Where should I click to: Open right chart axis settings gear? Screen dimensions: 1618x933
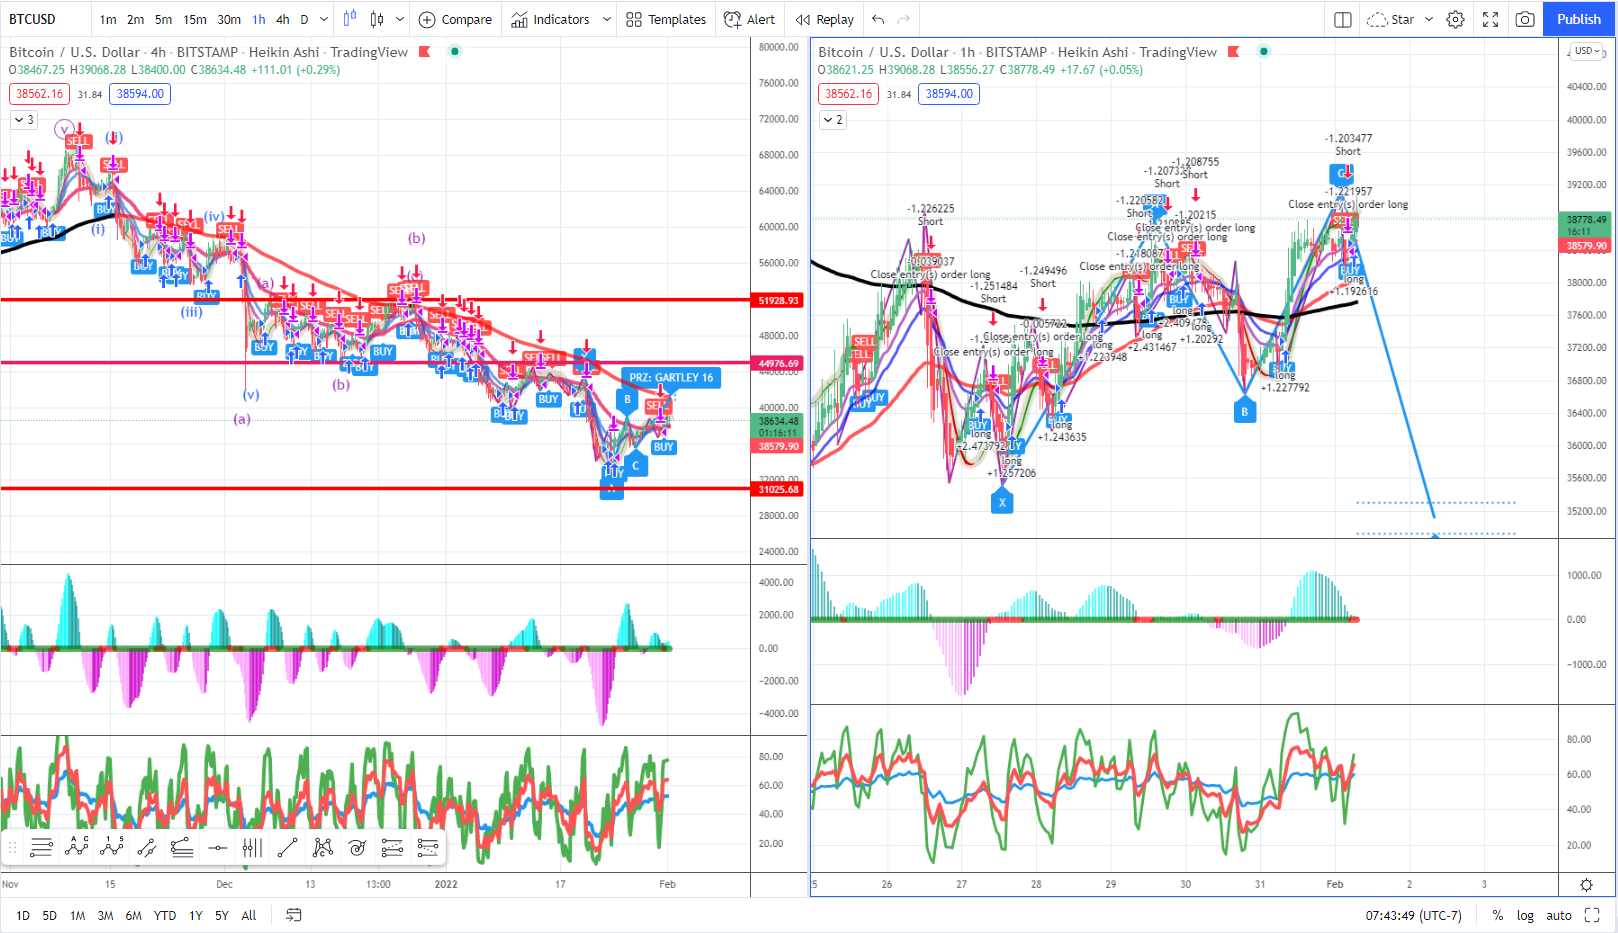[x=1586, y=884]
